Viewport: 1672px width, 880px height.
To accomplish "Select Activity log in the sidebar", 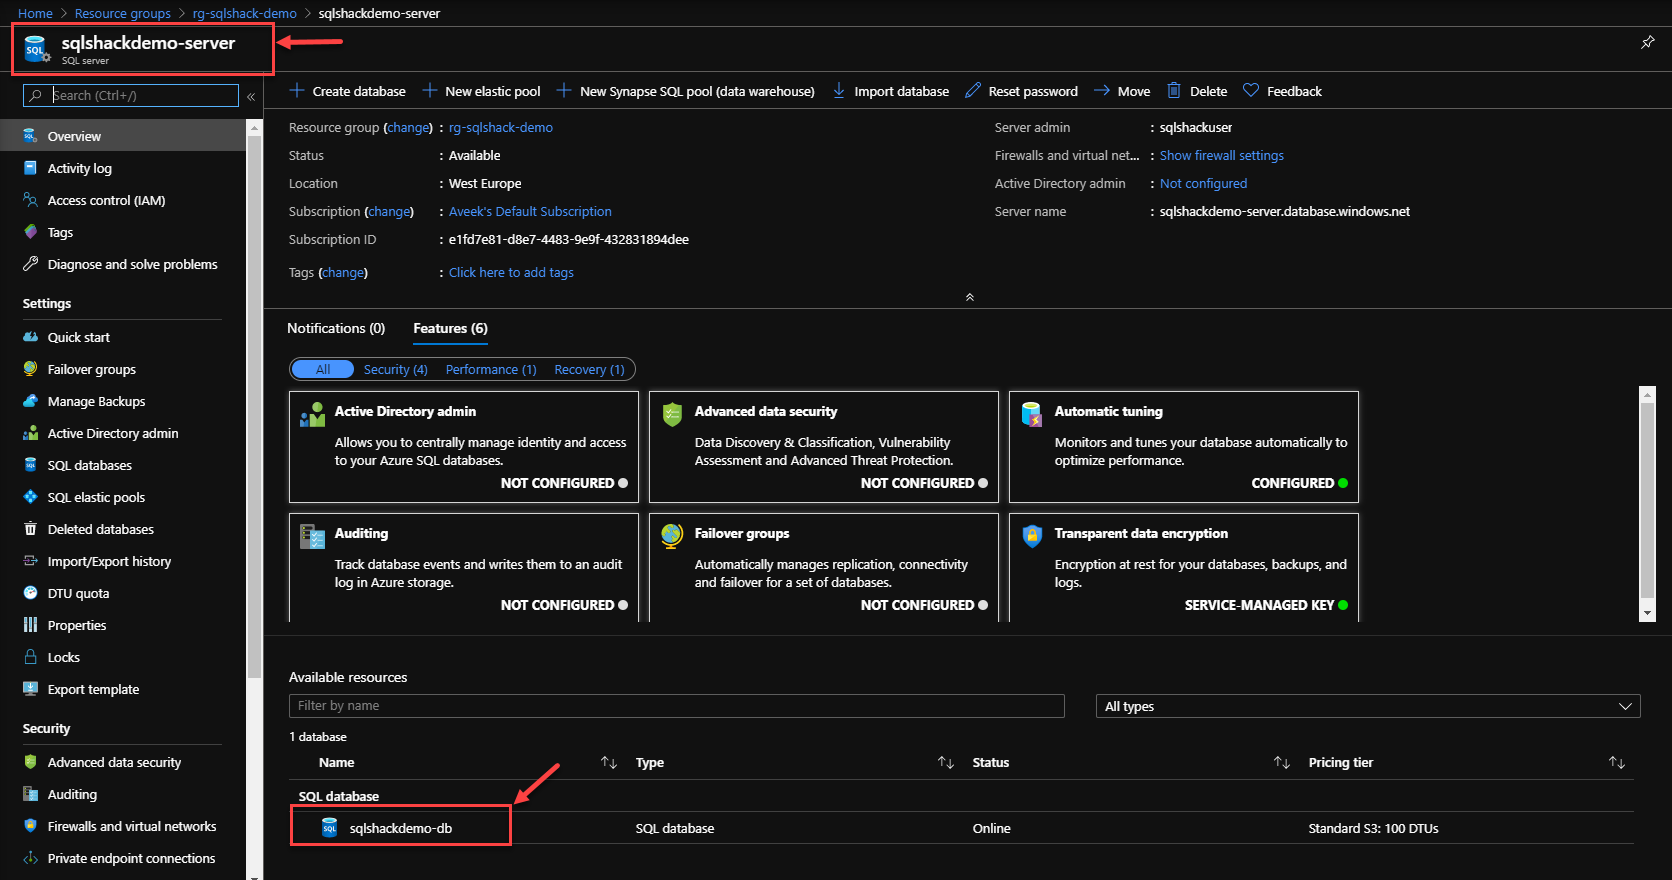I will (x=79, y=168).
